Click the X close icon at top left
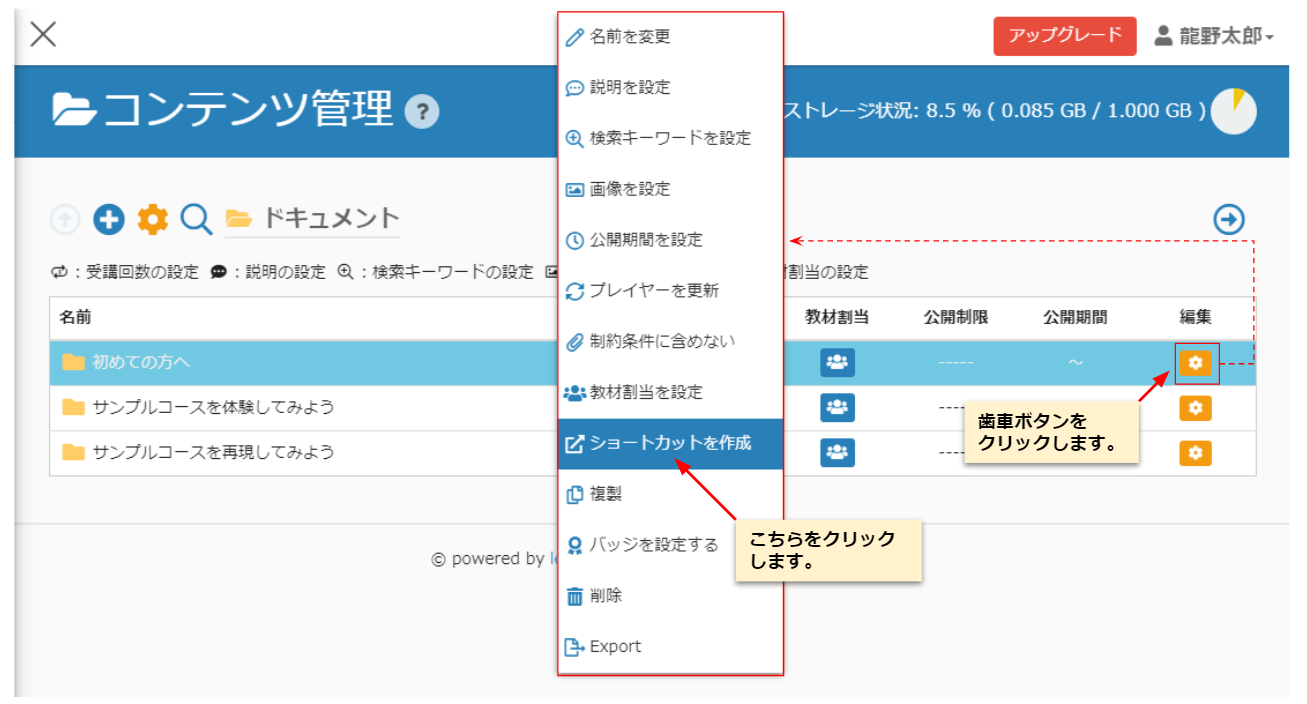Viewport: 1307px width, 704px height. pyautogui.click(x=43, y=35)
